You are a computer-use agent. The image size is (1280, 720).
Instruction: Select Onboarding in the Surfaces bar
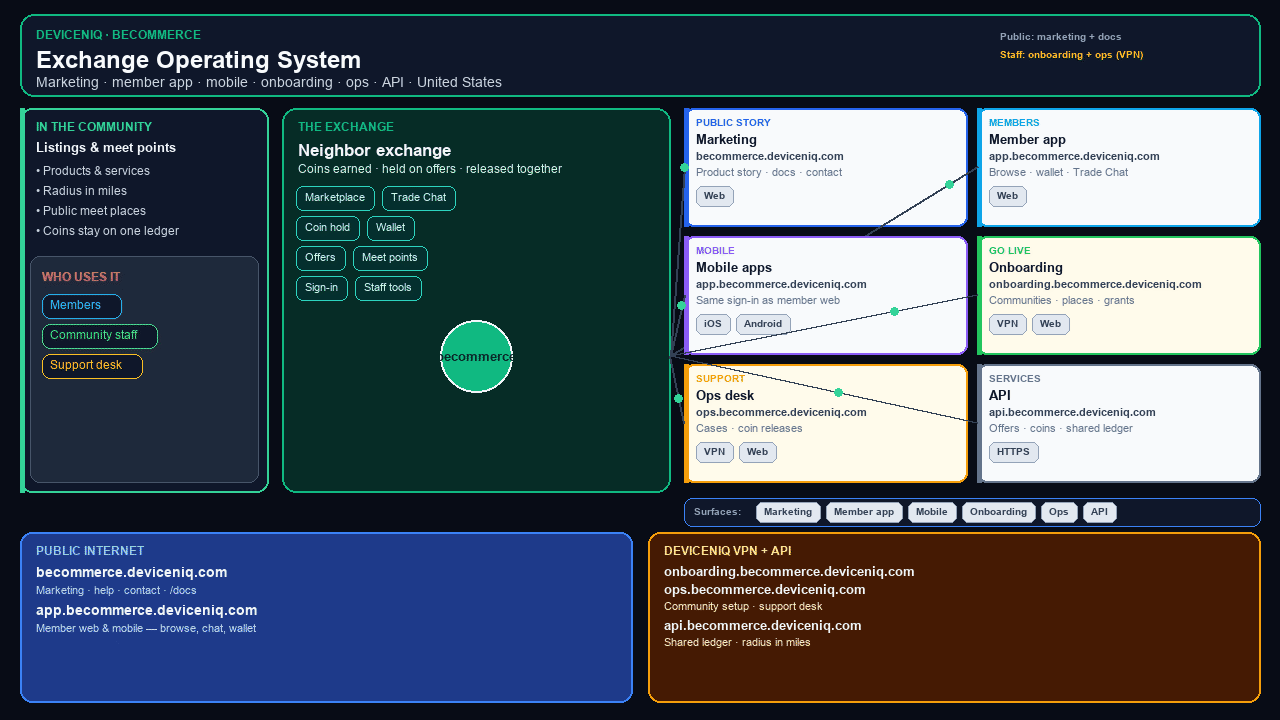[999, 512]
